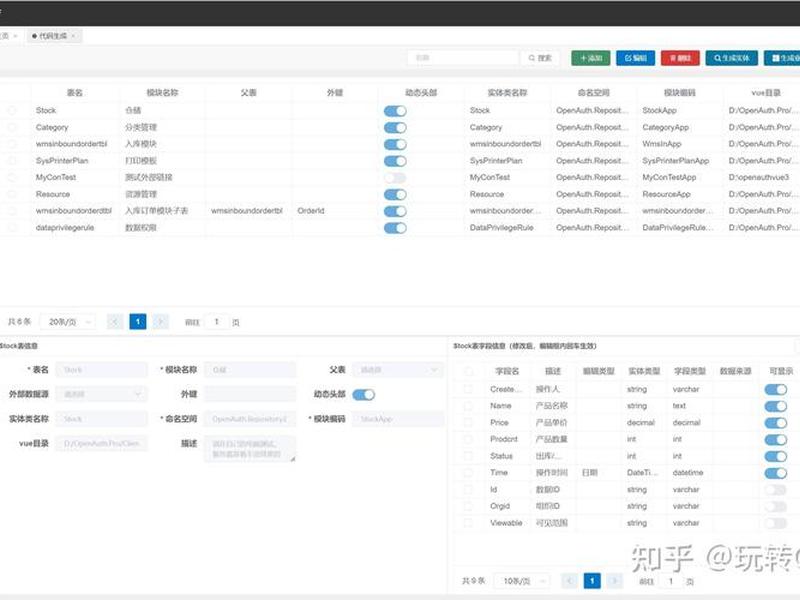Open the 外部数据源 dropdown

point(102,394)
